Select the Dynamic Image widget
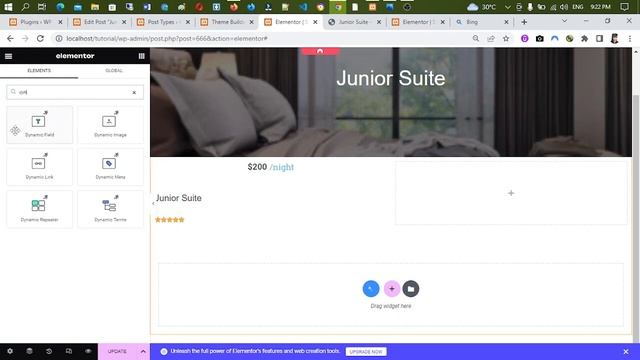Image resolution: width=640 pixels, height=360 pixels. click(111, 125)
